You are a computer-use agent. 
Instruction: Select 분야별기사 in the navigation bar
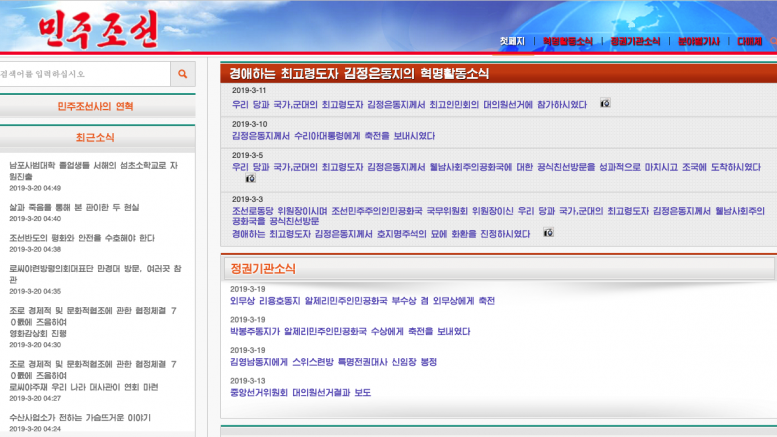click(x=699, y=42)
